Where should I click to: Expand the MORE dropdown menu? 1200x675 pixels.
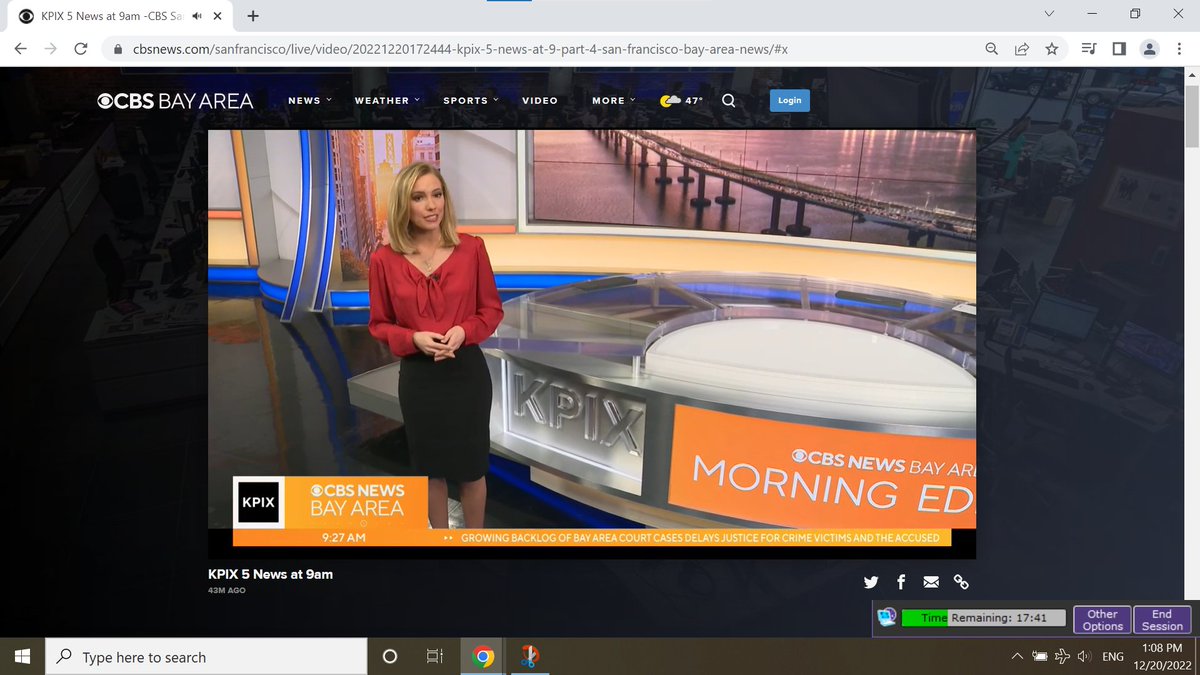pyautogui.click(x=614, y=100)
